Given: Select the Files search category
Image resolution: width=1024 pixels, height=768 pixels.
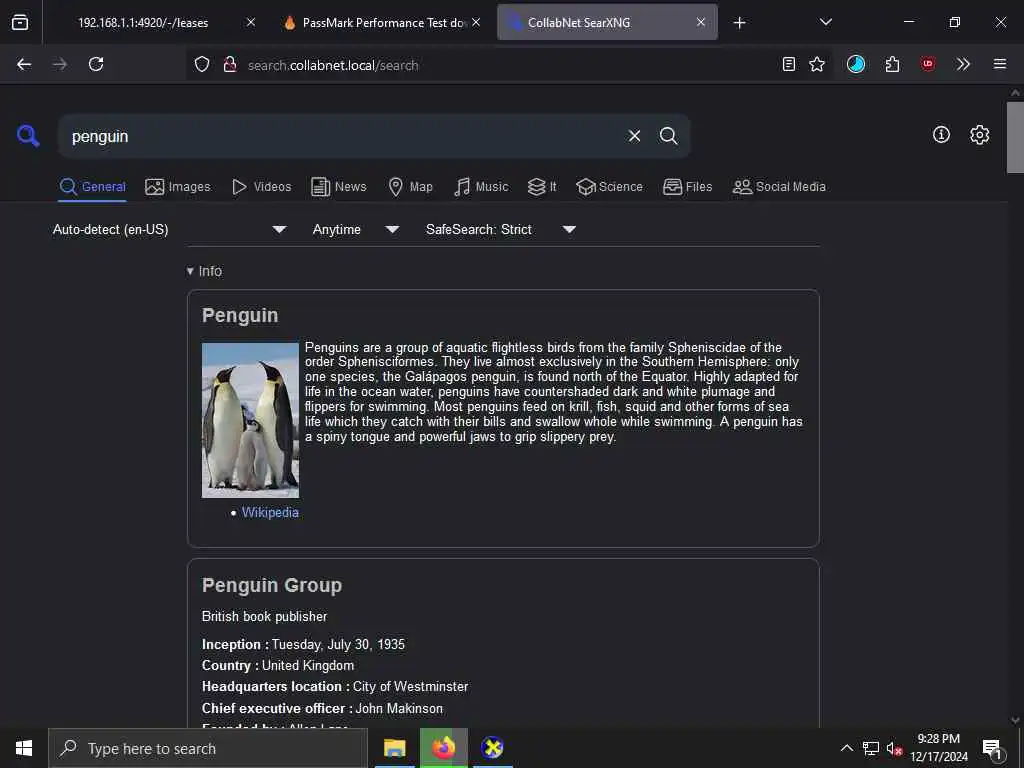Looking at the screenshot, I should (687, 187).
